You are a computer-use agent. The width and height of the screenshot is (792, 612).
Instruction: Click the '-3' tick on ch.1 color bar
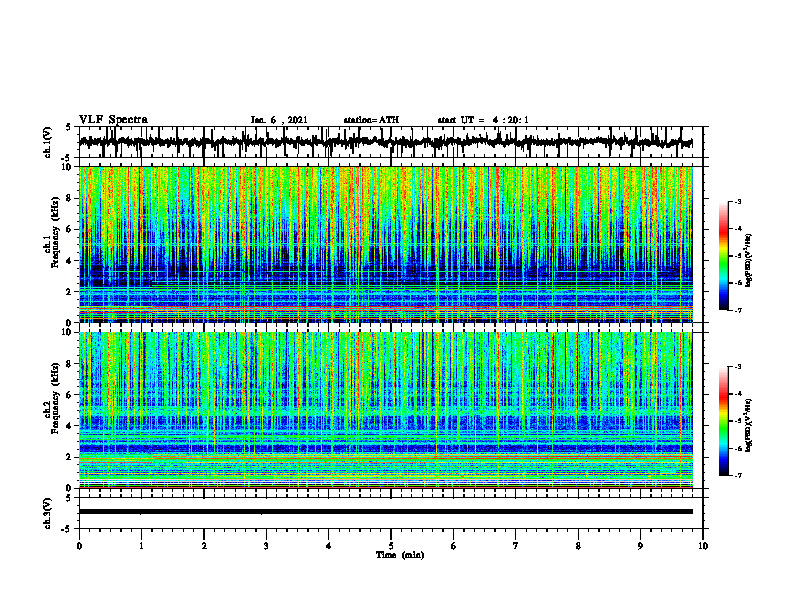click(737, 201)
